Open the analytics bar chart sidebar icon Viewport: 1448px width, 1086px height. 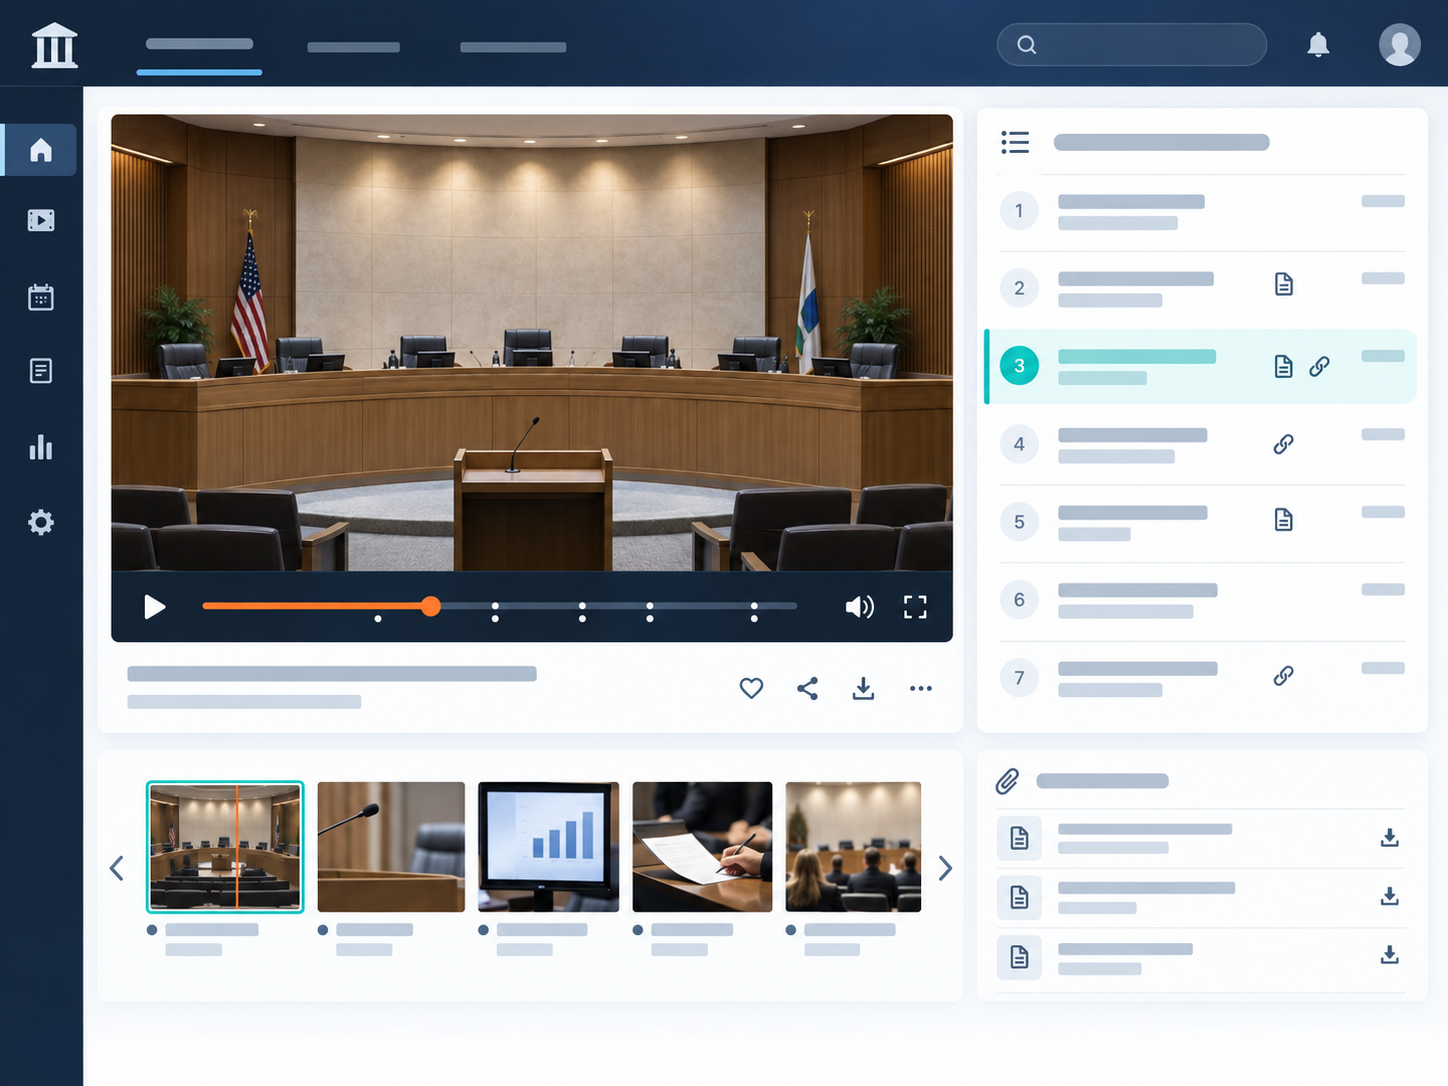[x=41, y=447]
